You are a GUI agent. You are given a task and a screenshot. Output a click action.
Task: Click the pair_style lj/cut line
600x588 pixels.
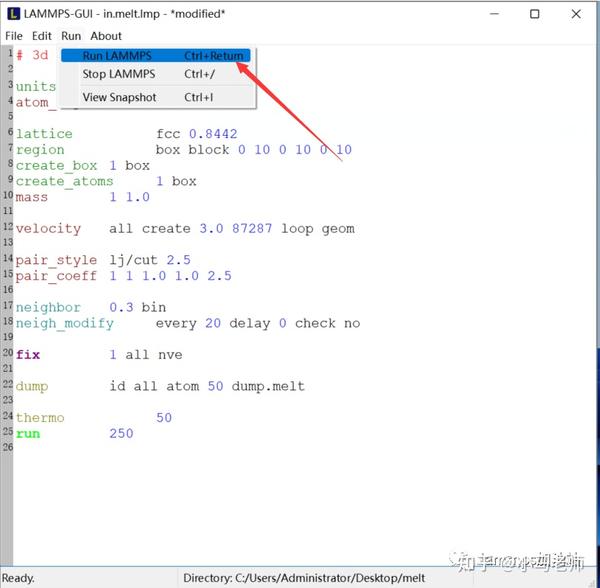pyautogui.click(x=103, y=260)
